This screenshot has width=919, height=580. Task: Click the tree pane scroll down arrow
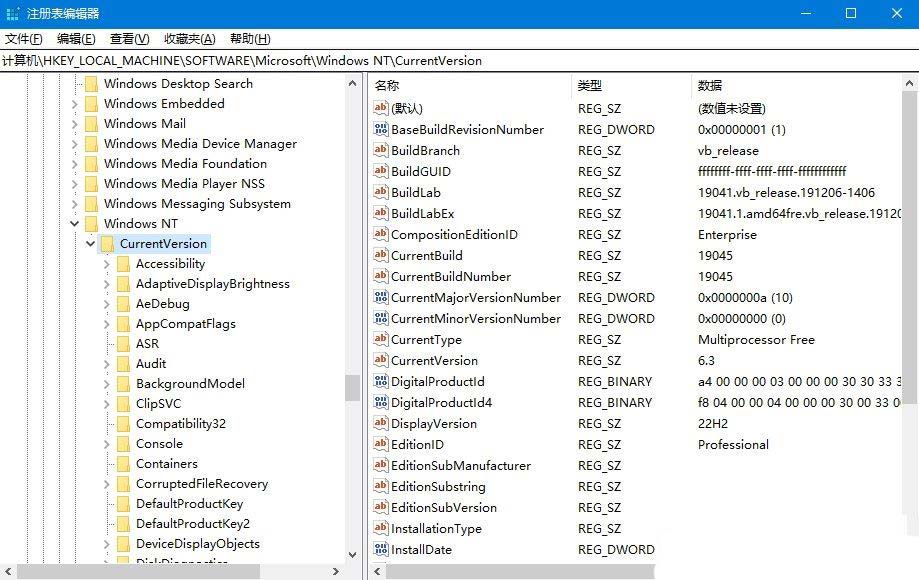click(352, 554)
